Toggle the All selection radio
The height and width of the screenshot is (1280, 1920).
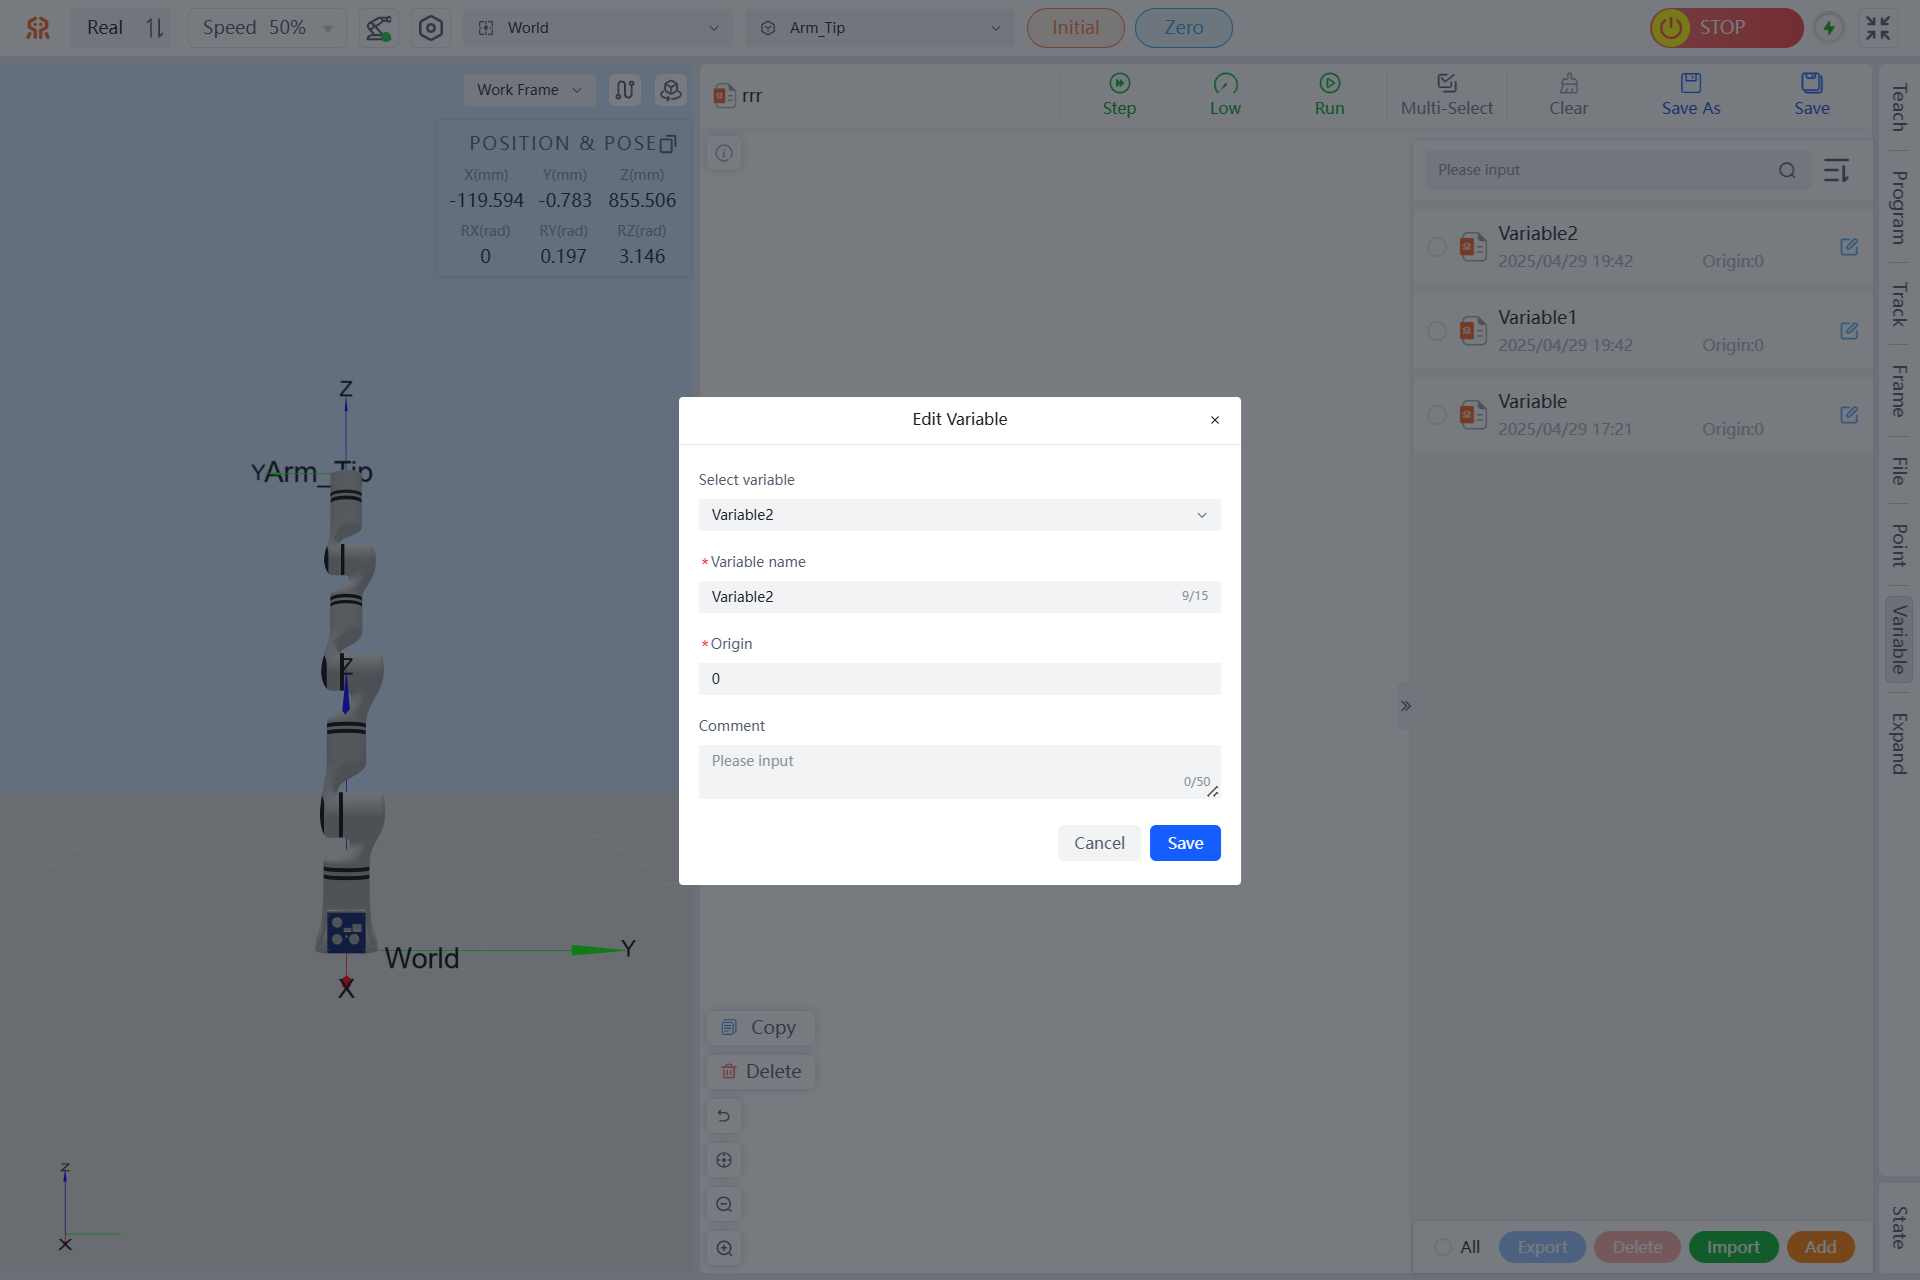tap(1443, 1247)
